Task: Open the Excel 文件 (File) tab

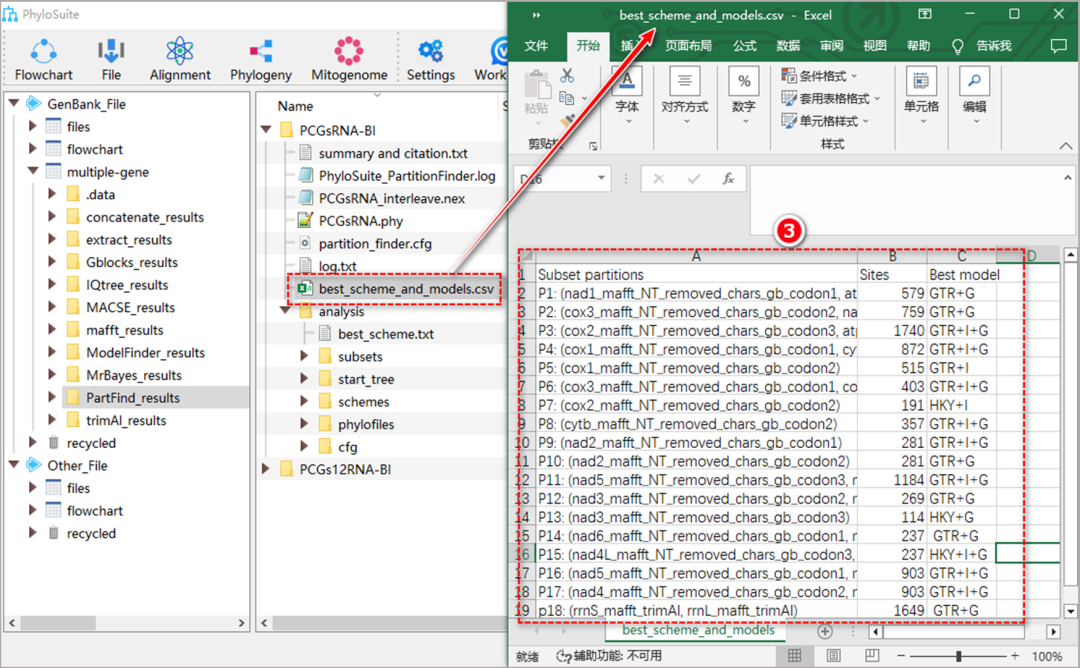Action: 536,46
